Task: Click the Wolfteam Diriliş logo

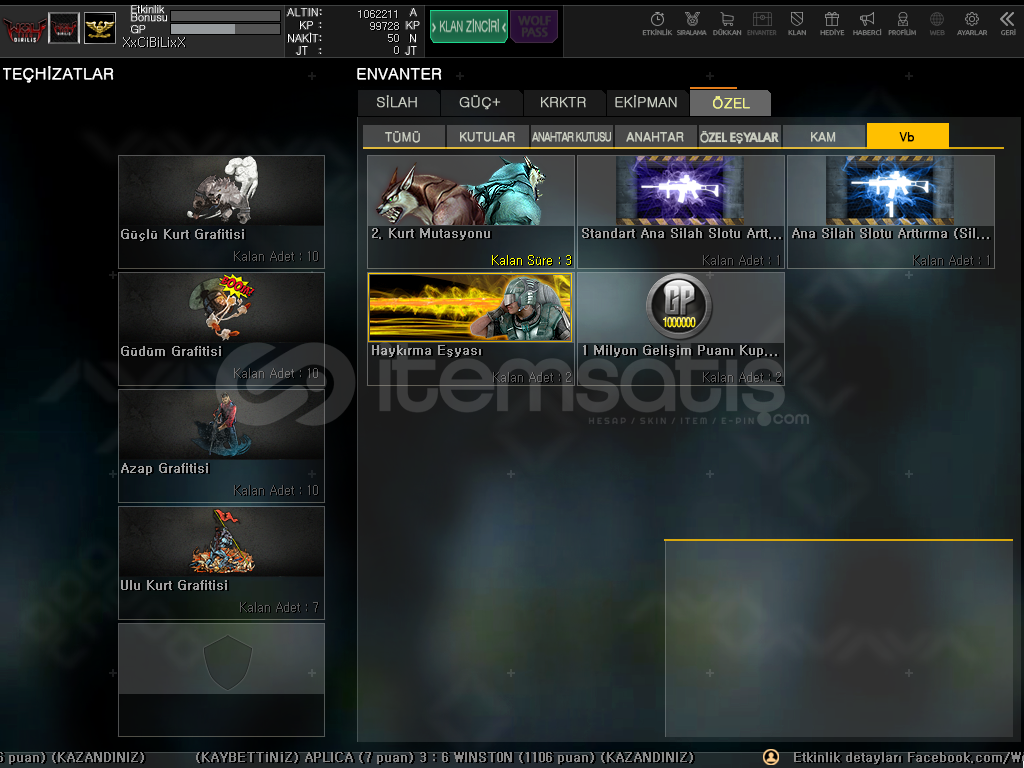Action: [25, 29]
